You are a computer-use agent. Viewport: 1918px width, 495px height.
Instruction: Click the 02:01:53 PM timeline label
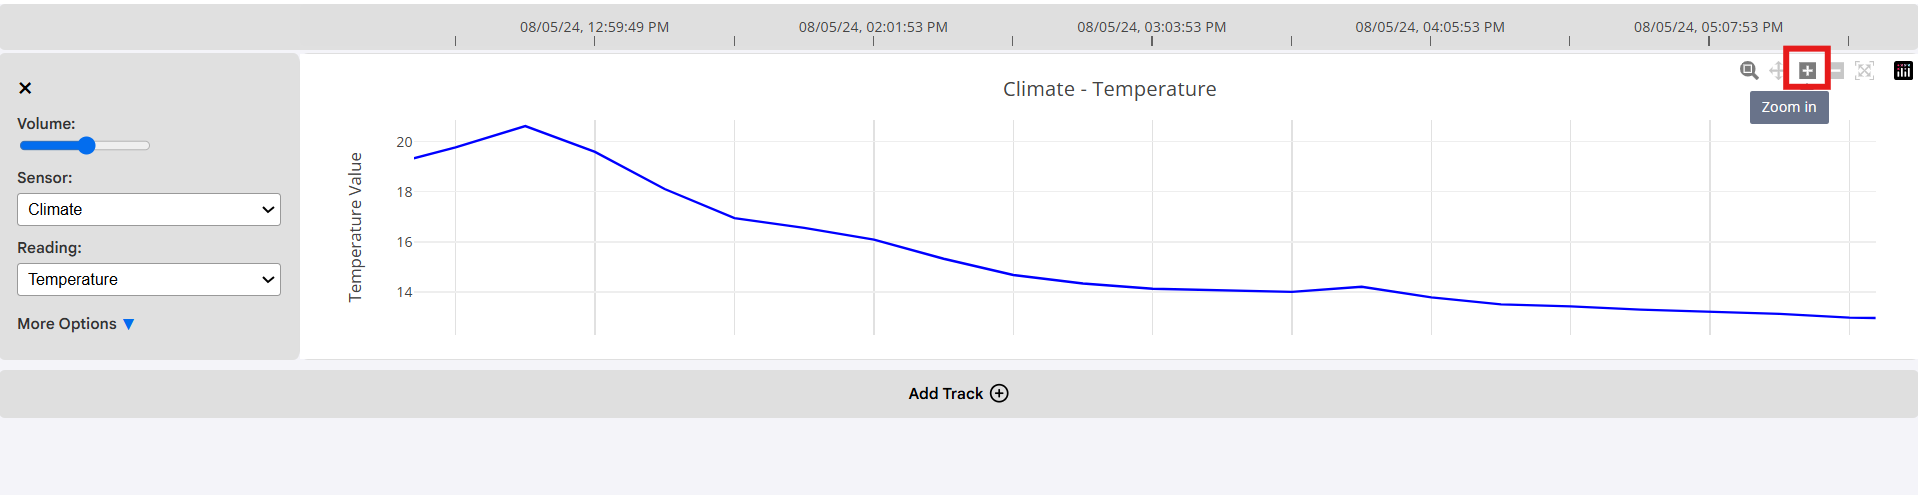[x=873, y=27]
